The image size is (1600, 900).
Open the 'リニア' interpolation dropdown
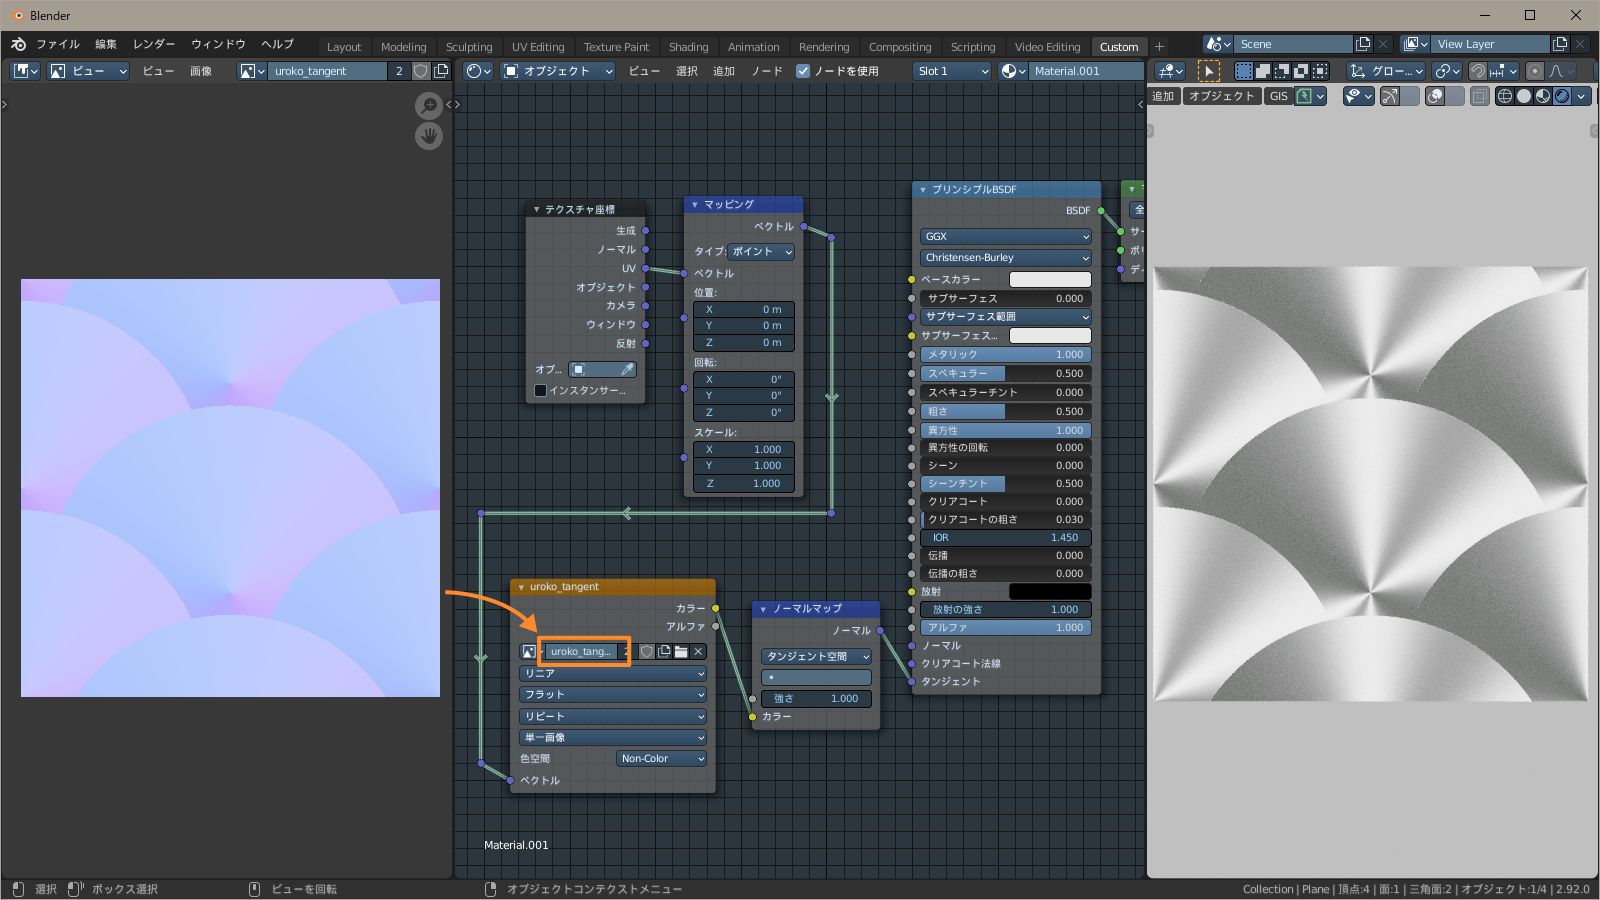(x=613, y=674)
